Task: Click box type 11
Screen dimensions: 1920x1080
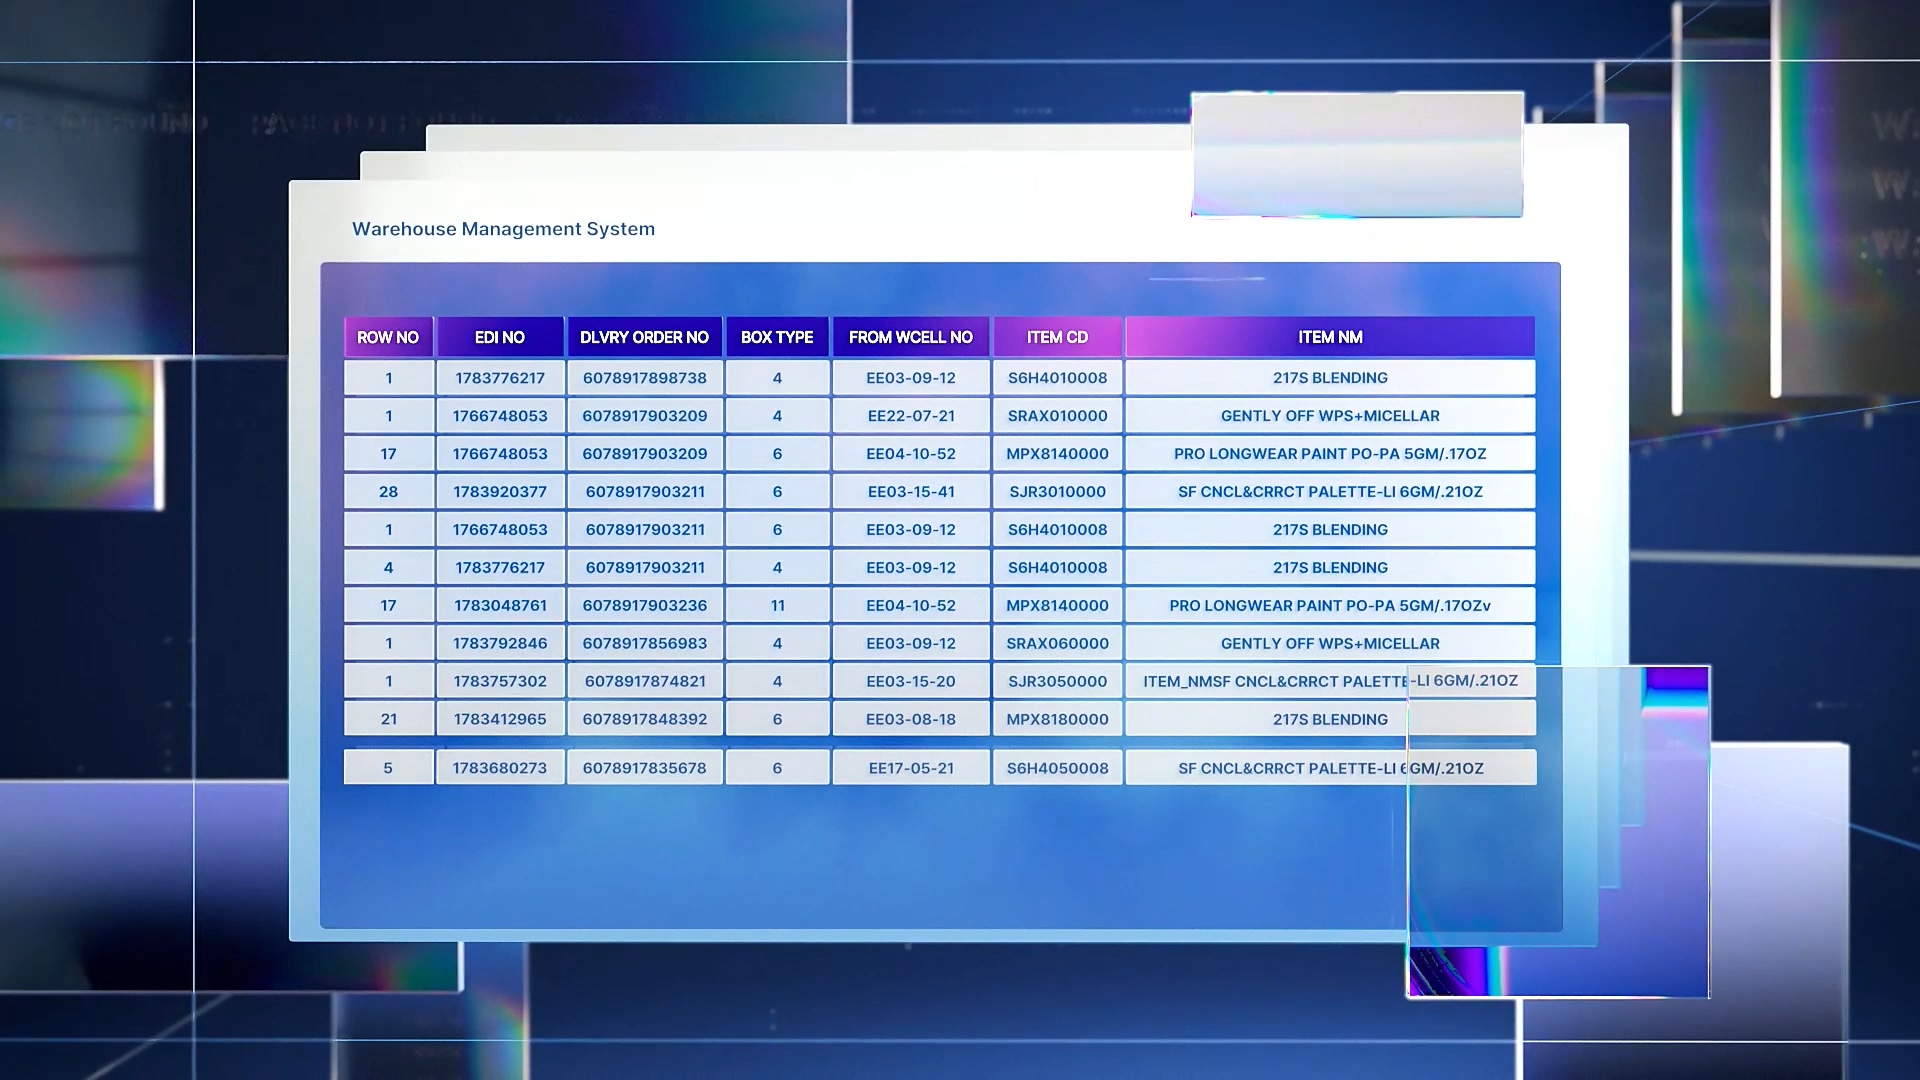Action: 777,606
